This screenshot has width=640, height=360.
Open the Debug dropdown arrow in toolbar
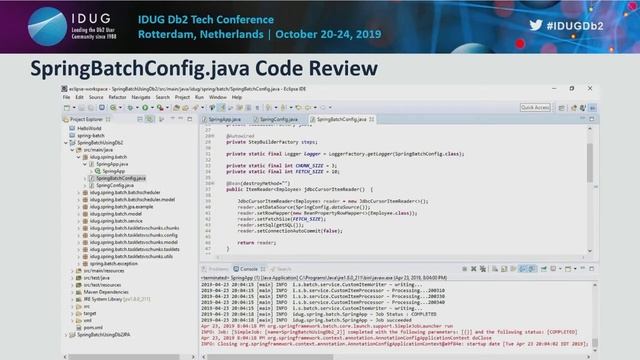coord(137,108)
